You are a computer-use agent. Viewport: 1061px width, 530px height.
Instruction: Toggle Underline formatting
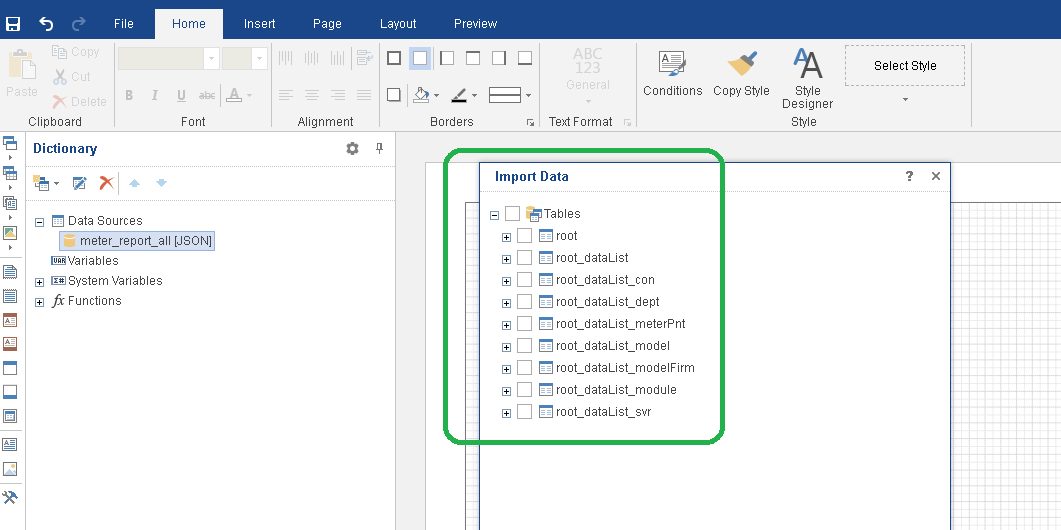(181, 95)
